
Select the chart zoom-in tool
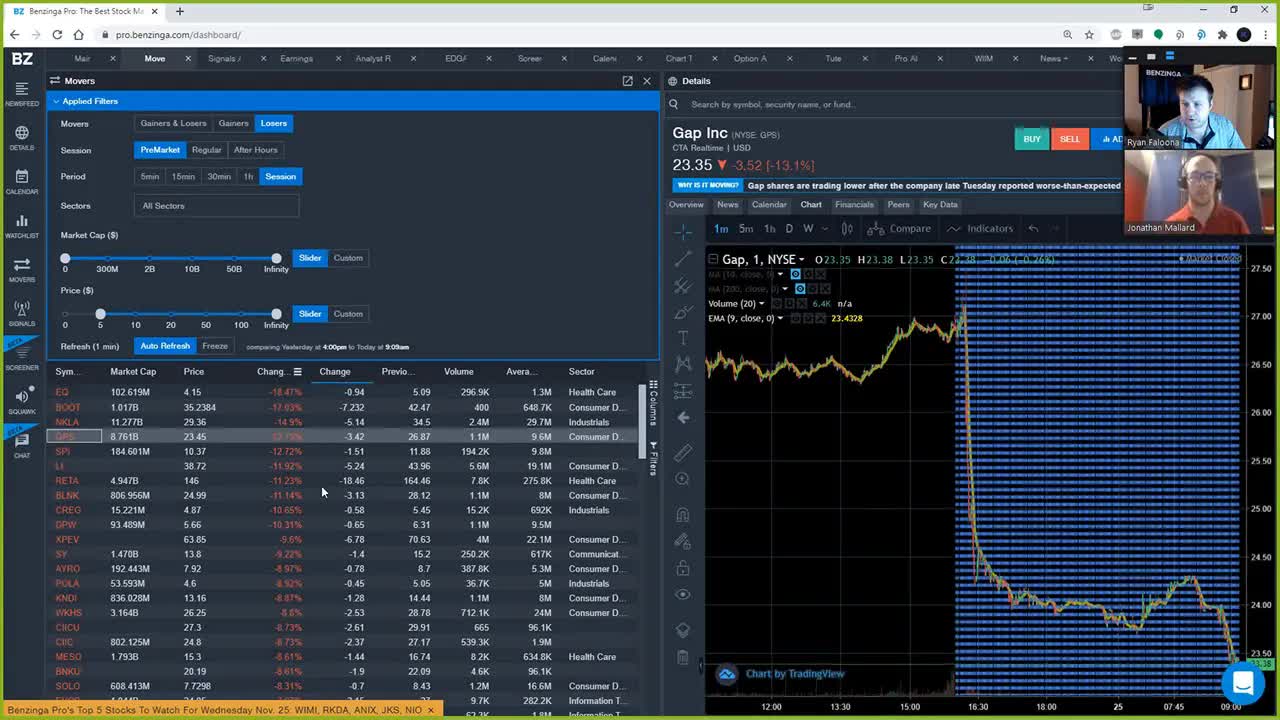(683, 479)
